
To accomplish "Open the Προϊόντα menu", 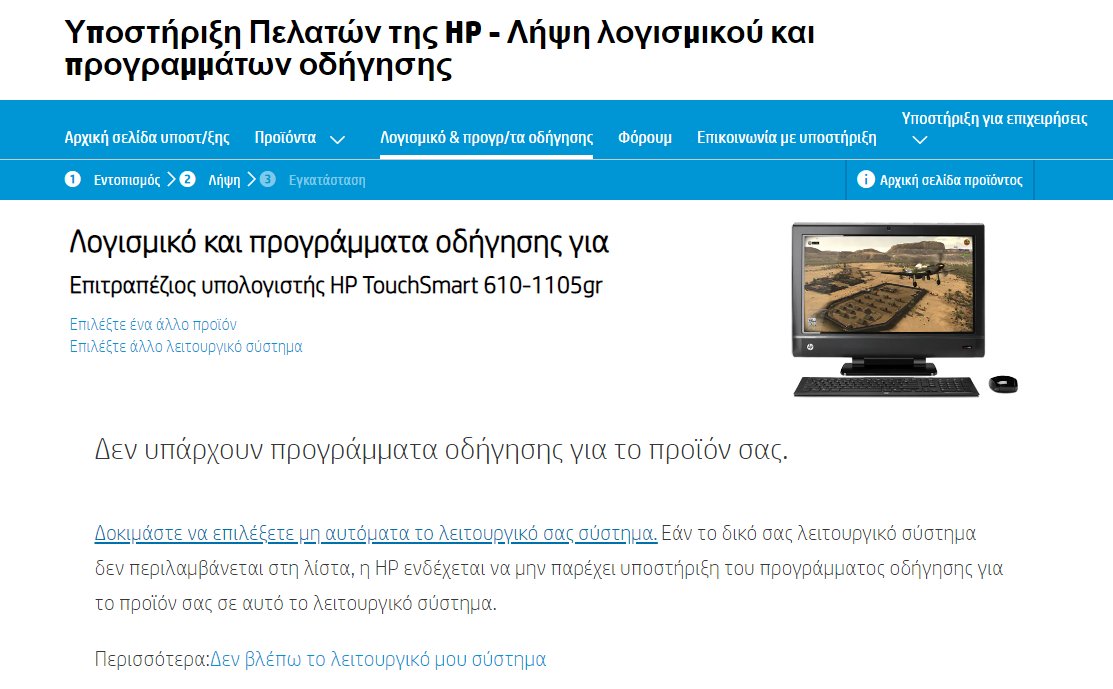I will [285, 138].
